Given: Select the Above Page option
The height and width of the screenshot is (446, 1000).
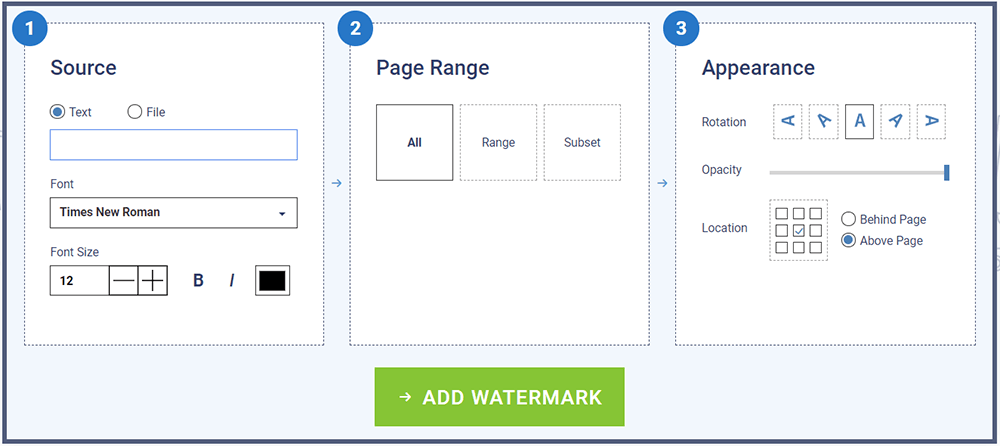Looking at the screenshot, I should 848,240.
